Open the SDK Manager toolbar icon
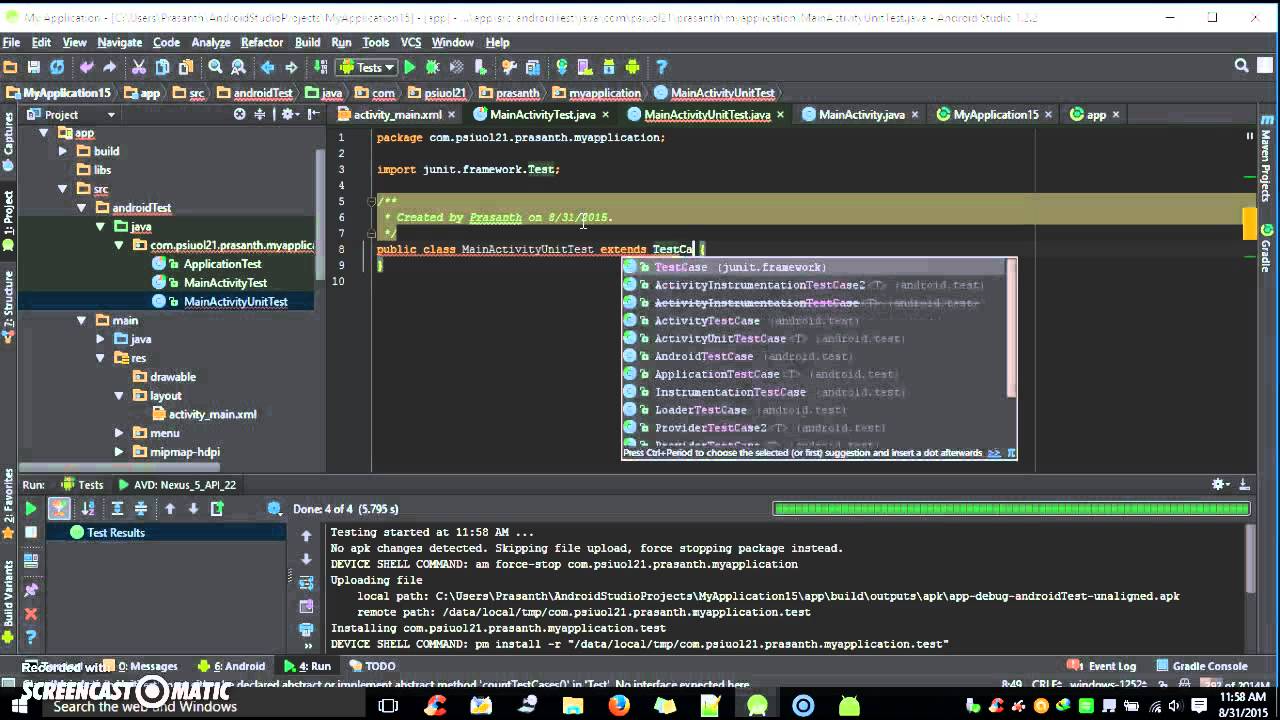Image resolution: width=1280 pixels, height=720 pixels. [609, 67]
